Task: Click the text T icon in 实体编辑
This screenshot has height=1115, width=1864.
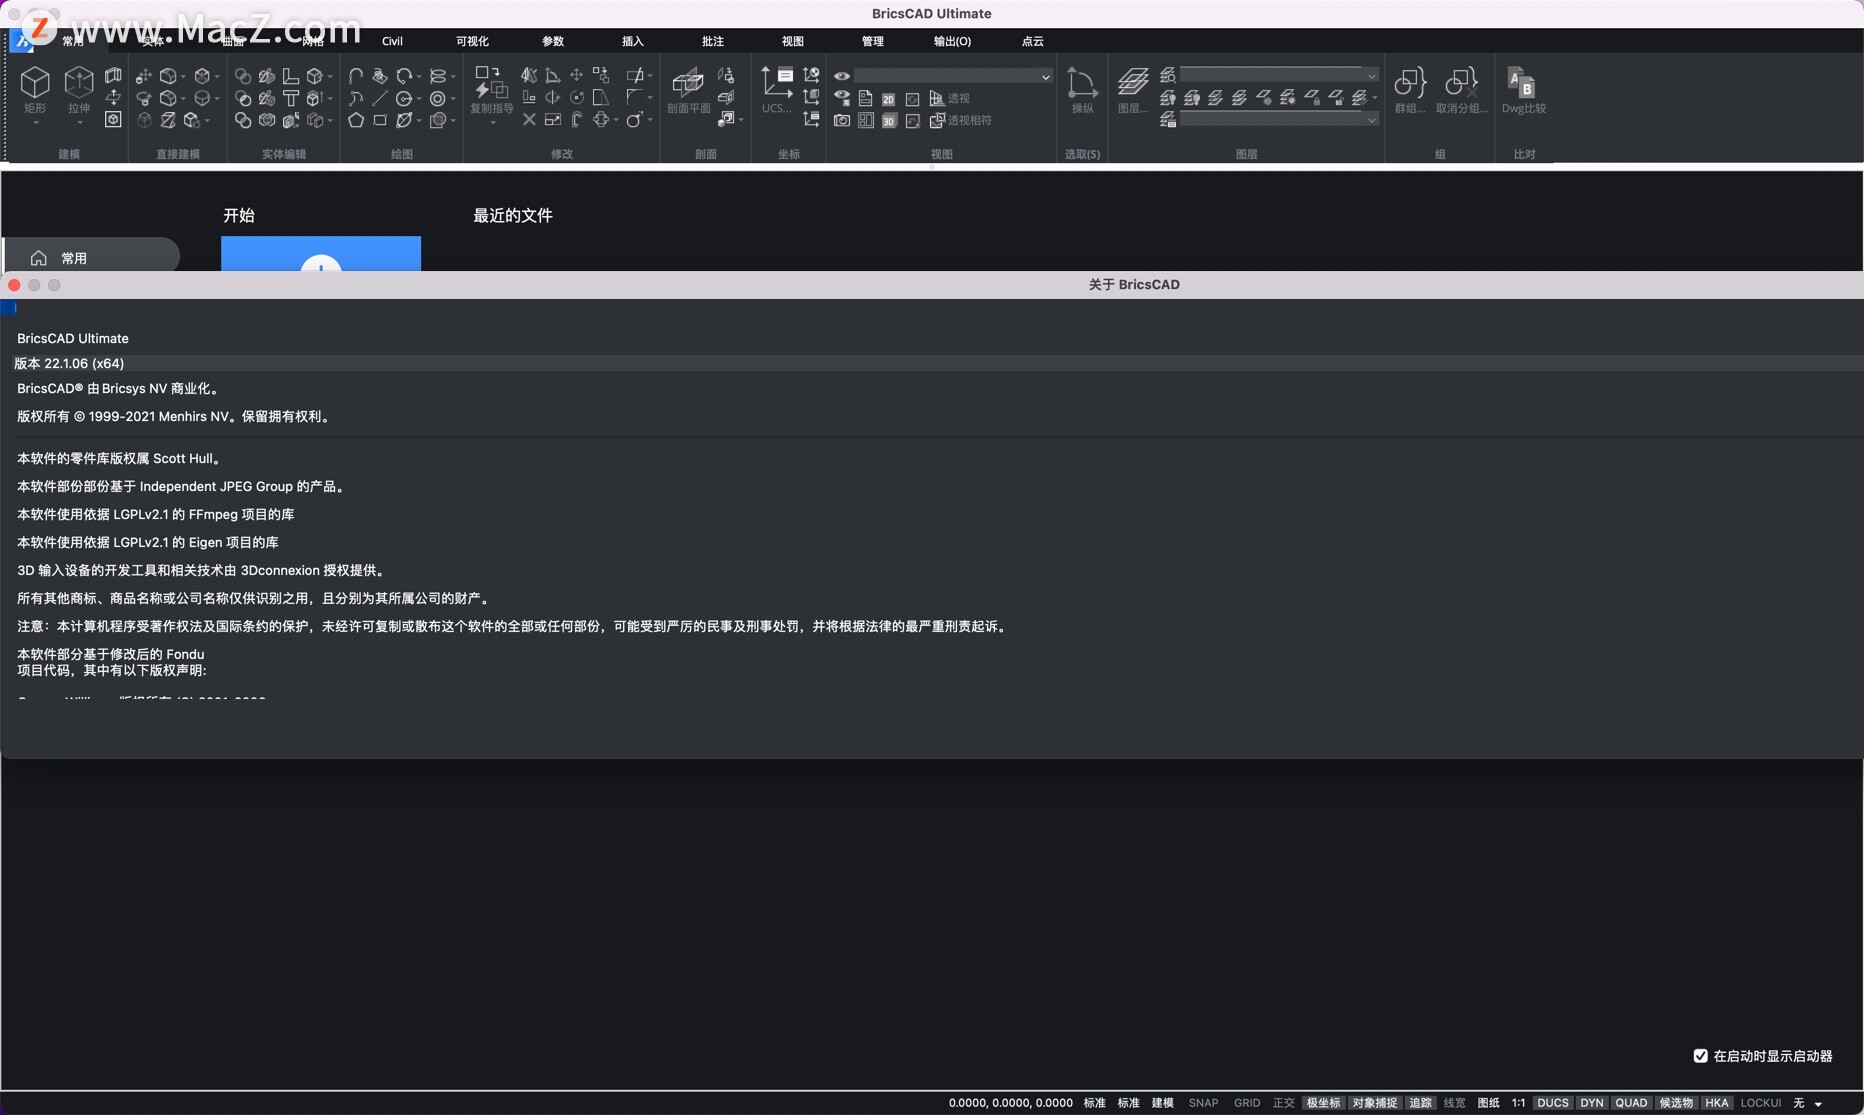Action: (x=291, y=98)
